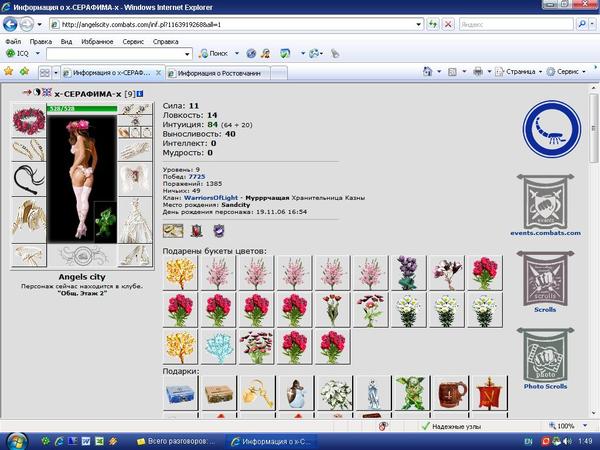Screen dimensions: 600x450
Task: Close the Информация о x-СЕРАФ tab
Action: [x=158, y=73]
